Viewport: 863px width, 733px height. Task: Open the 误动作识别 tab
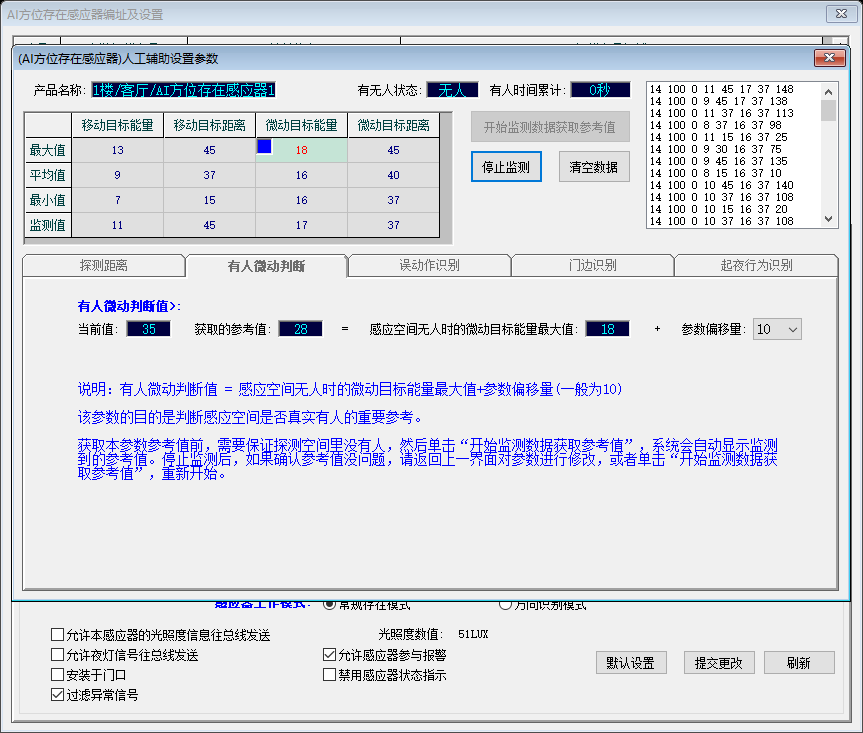click(429, 265)
